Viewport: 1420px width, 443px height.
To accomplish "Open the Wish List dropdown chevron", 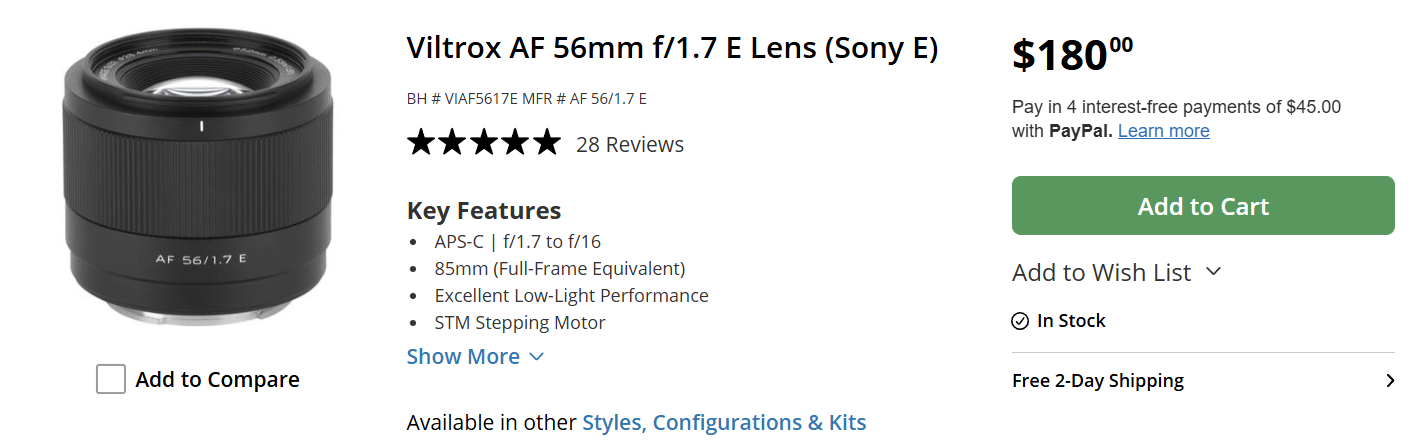I will pos(1214,271).
